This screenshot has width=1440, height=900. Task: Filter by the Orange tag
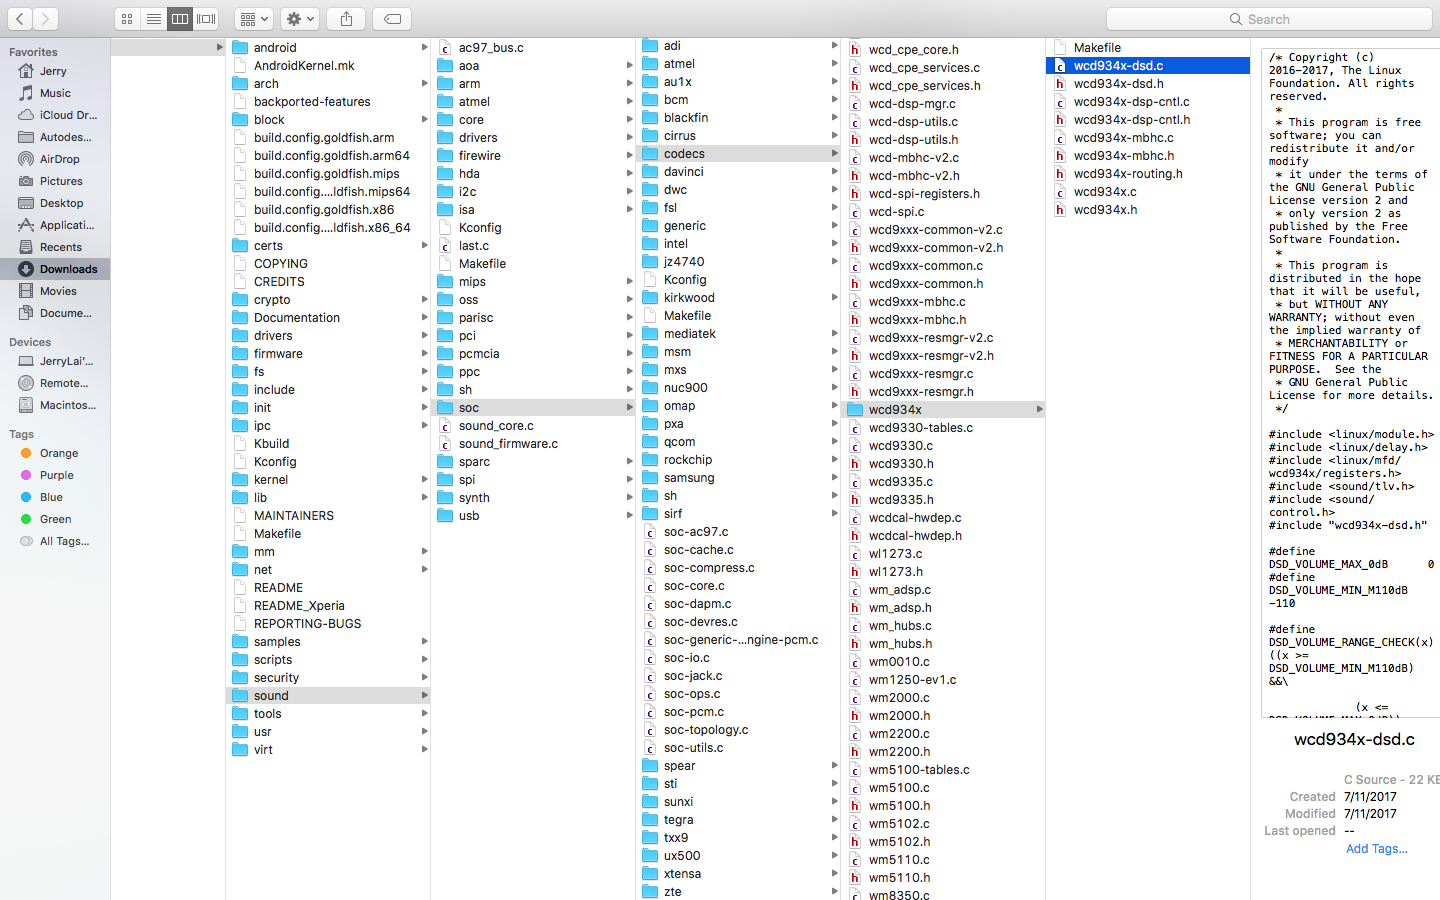click(x=55, y=453)
